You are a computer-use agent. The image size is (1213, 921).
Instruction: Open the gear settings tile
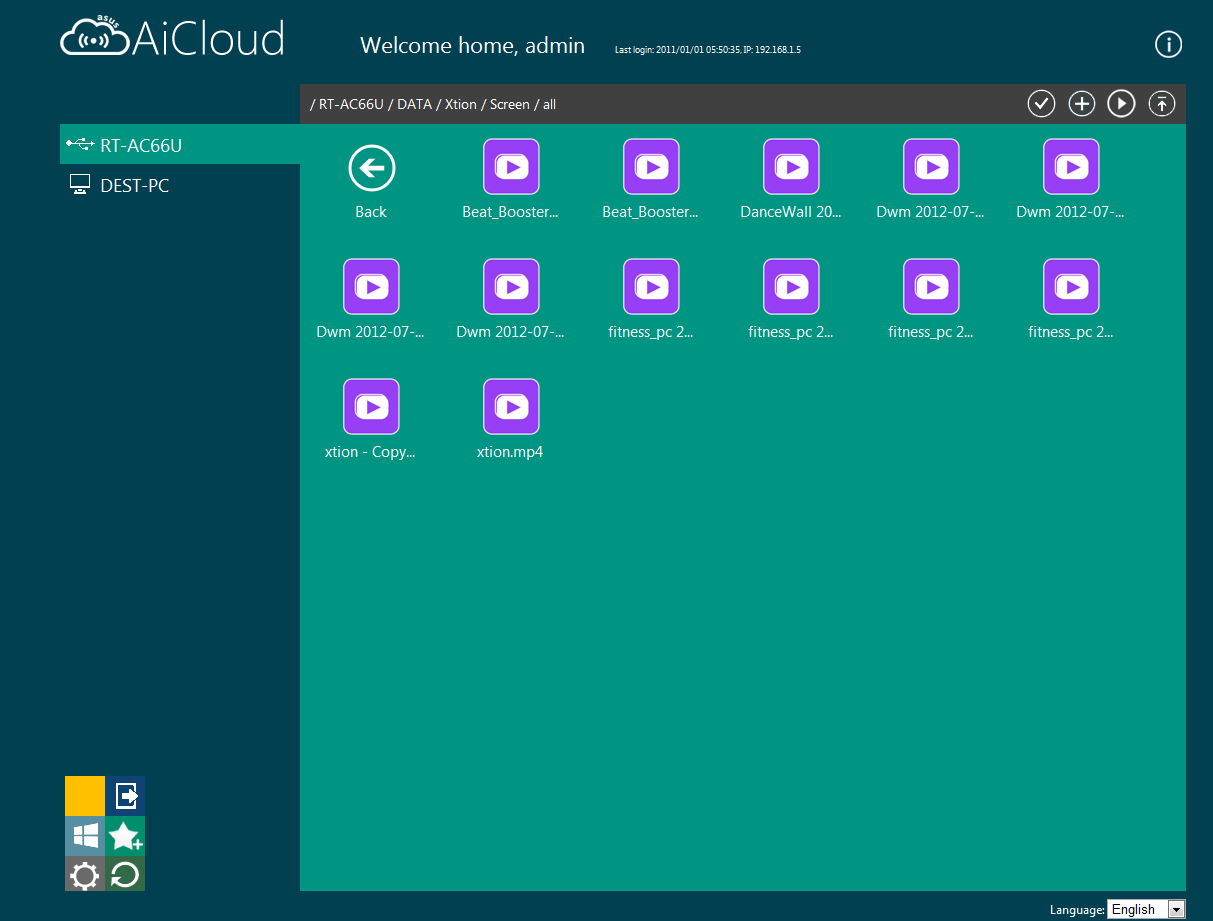pyautogui.click(x=85, y=876)
